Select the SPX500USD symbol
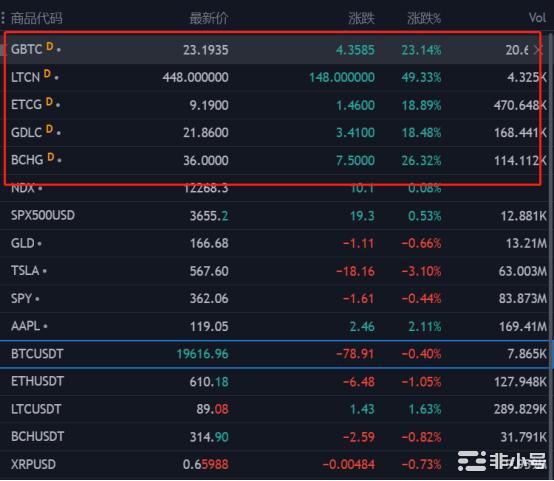The height and width of the screenshot is (481, 554). coord(43,215)
